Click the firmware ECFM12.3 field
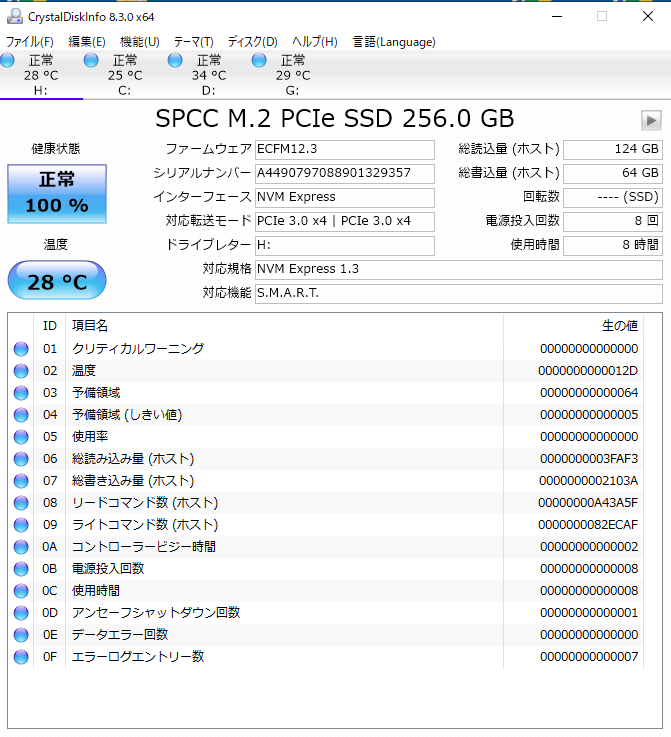The image size is (671, 737). pos(344,150)
